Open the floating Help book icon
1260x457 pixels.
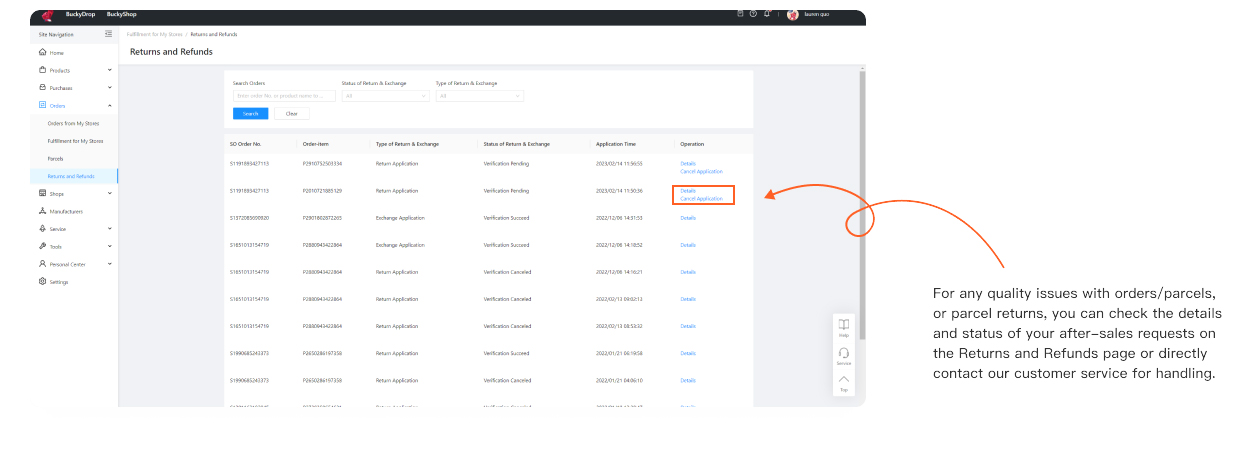(844, 324)
